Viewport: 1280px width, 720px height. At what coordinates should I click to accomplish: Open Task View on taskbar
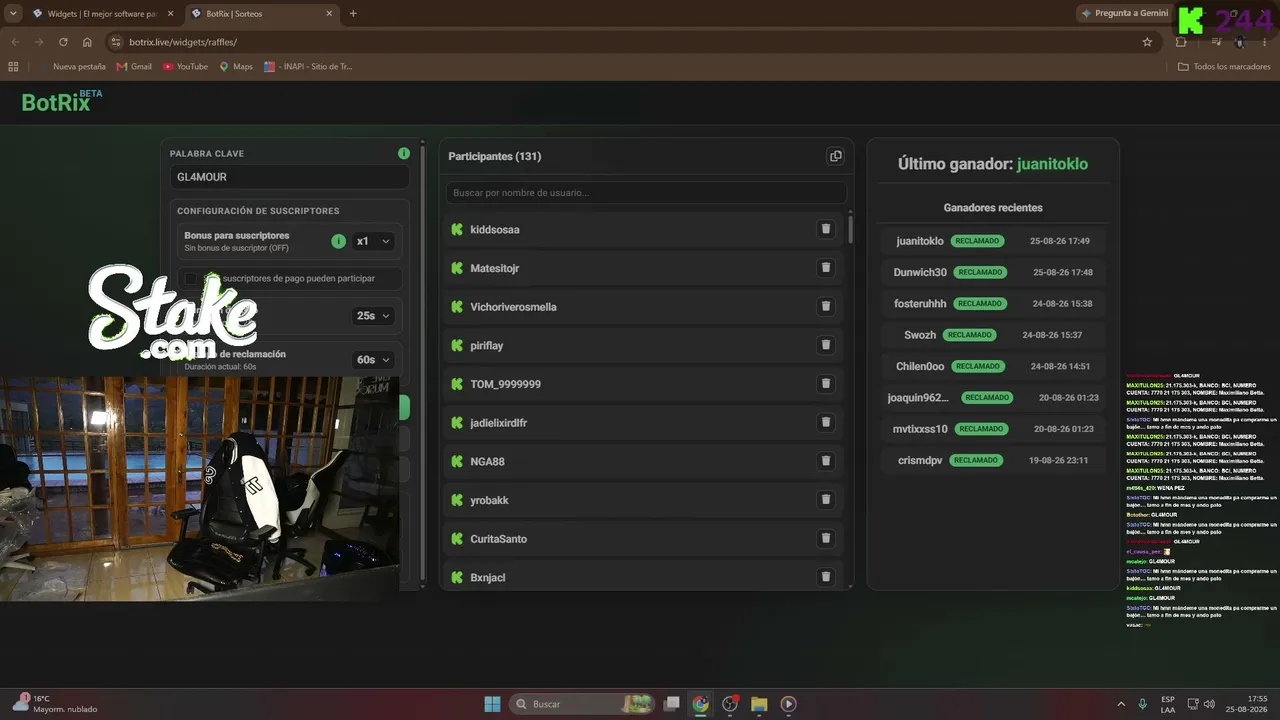[672, 704]
